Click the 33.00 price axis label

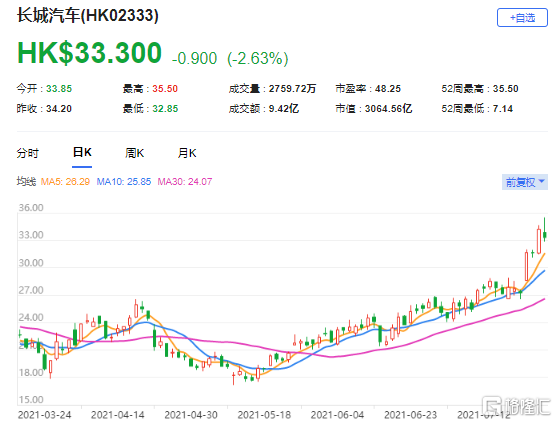[x=31, y=235]
